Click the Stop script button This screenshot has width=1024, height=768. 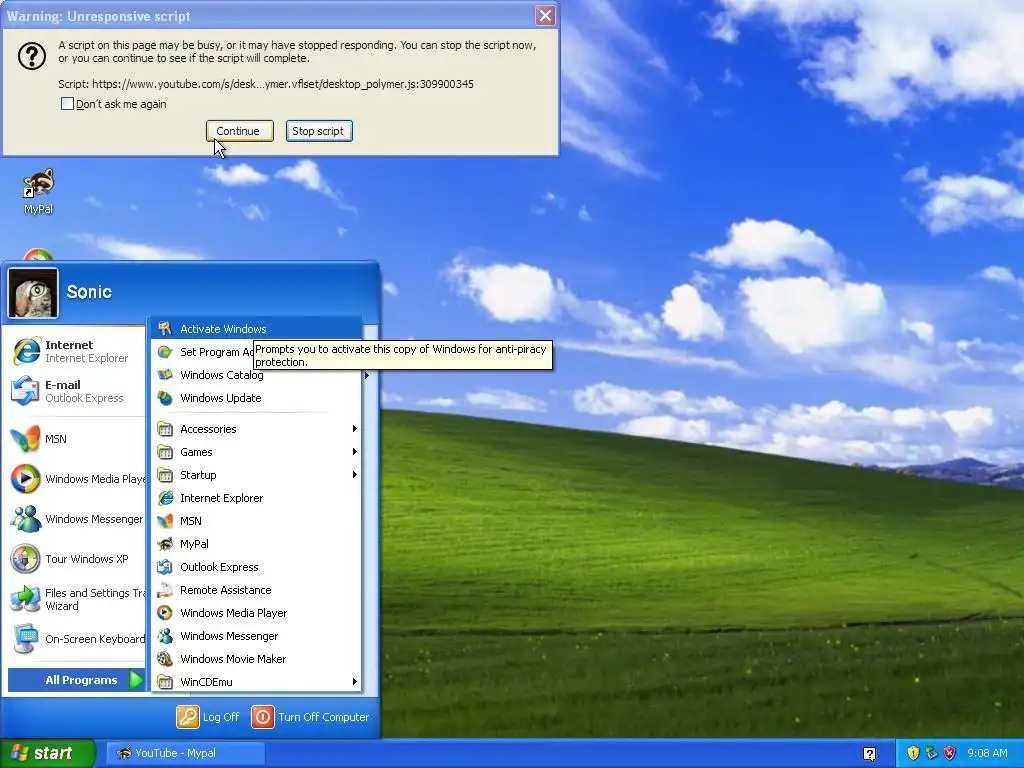pyautogui.click(x=319, y=131)
